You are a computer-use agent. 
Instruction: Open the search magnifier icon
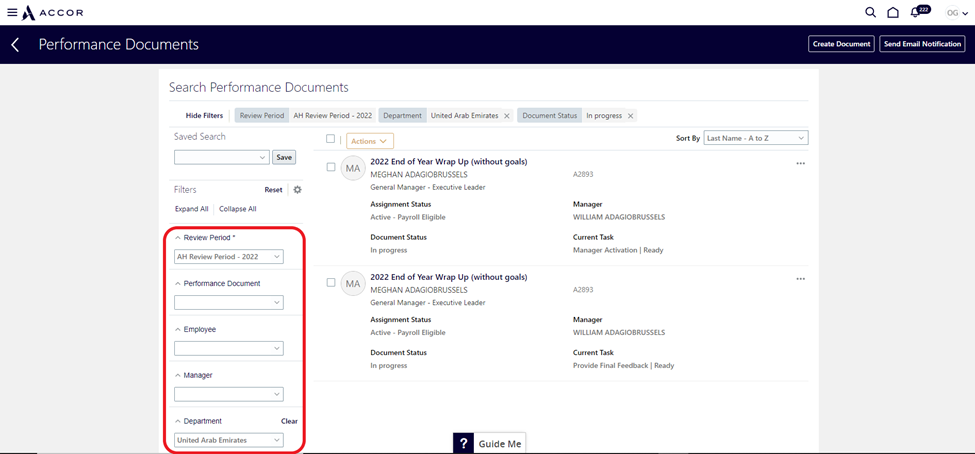[x=871, y=12]
